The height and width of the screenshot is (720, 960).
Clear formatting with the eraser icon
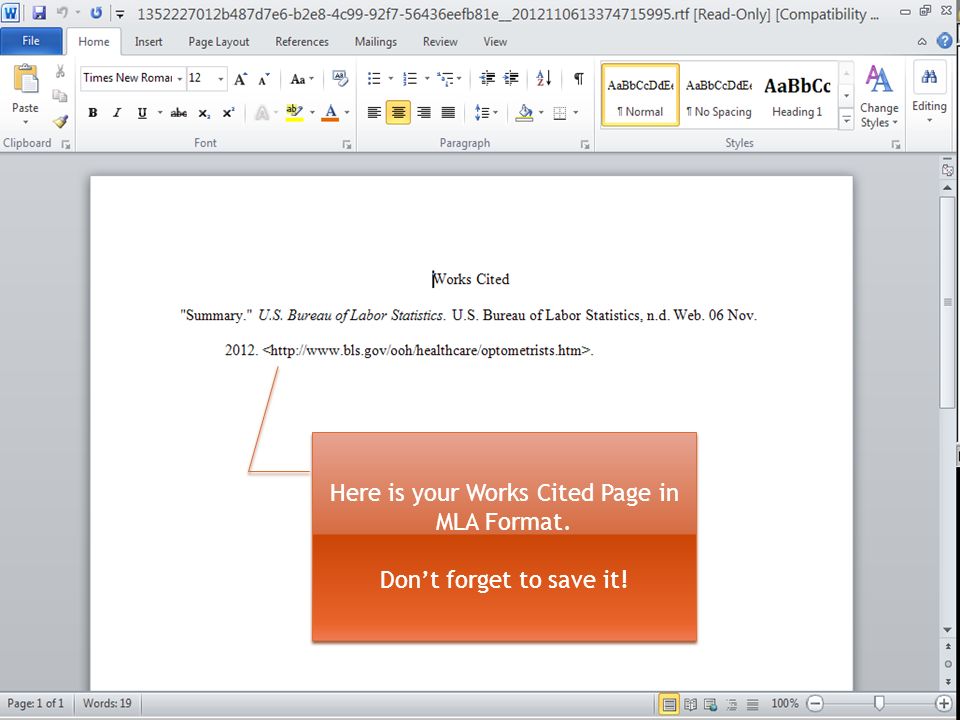340,78
